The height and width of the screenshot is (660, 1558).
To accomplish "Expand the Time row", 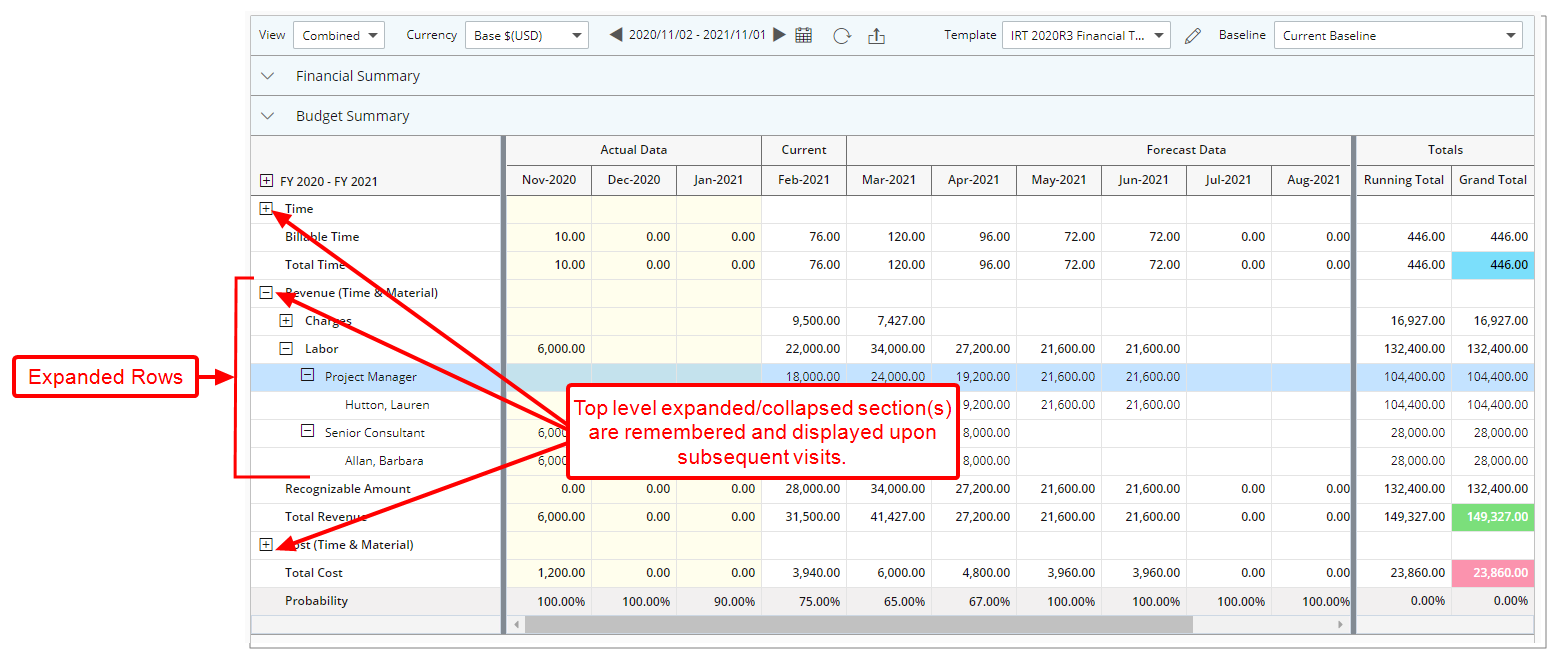I will tap(266, 209).
